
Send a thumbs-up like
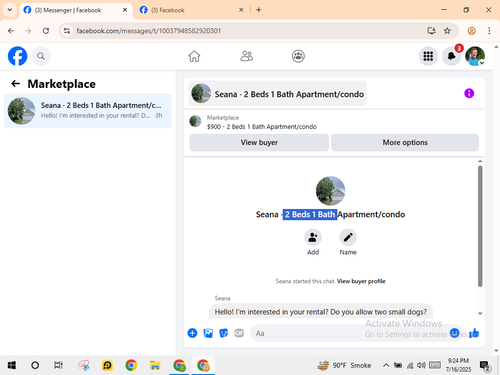(x=474, y=333)
